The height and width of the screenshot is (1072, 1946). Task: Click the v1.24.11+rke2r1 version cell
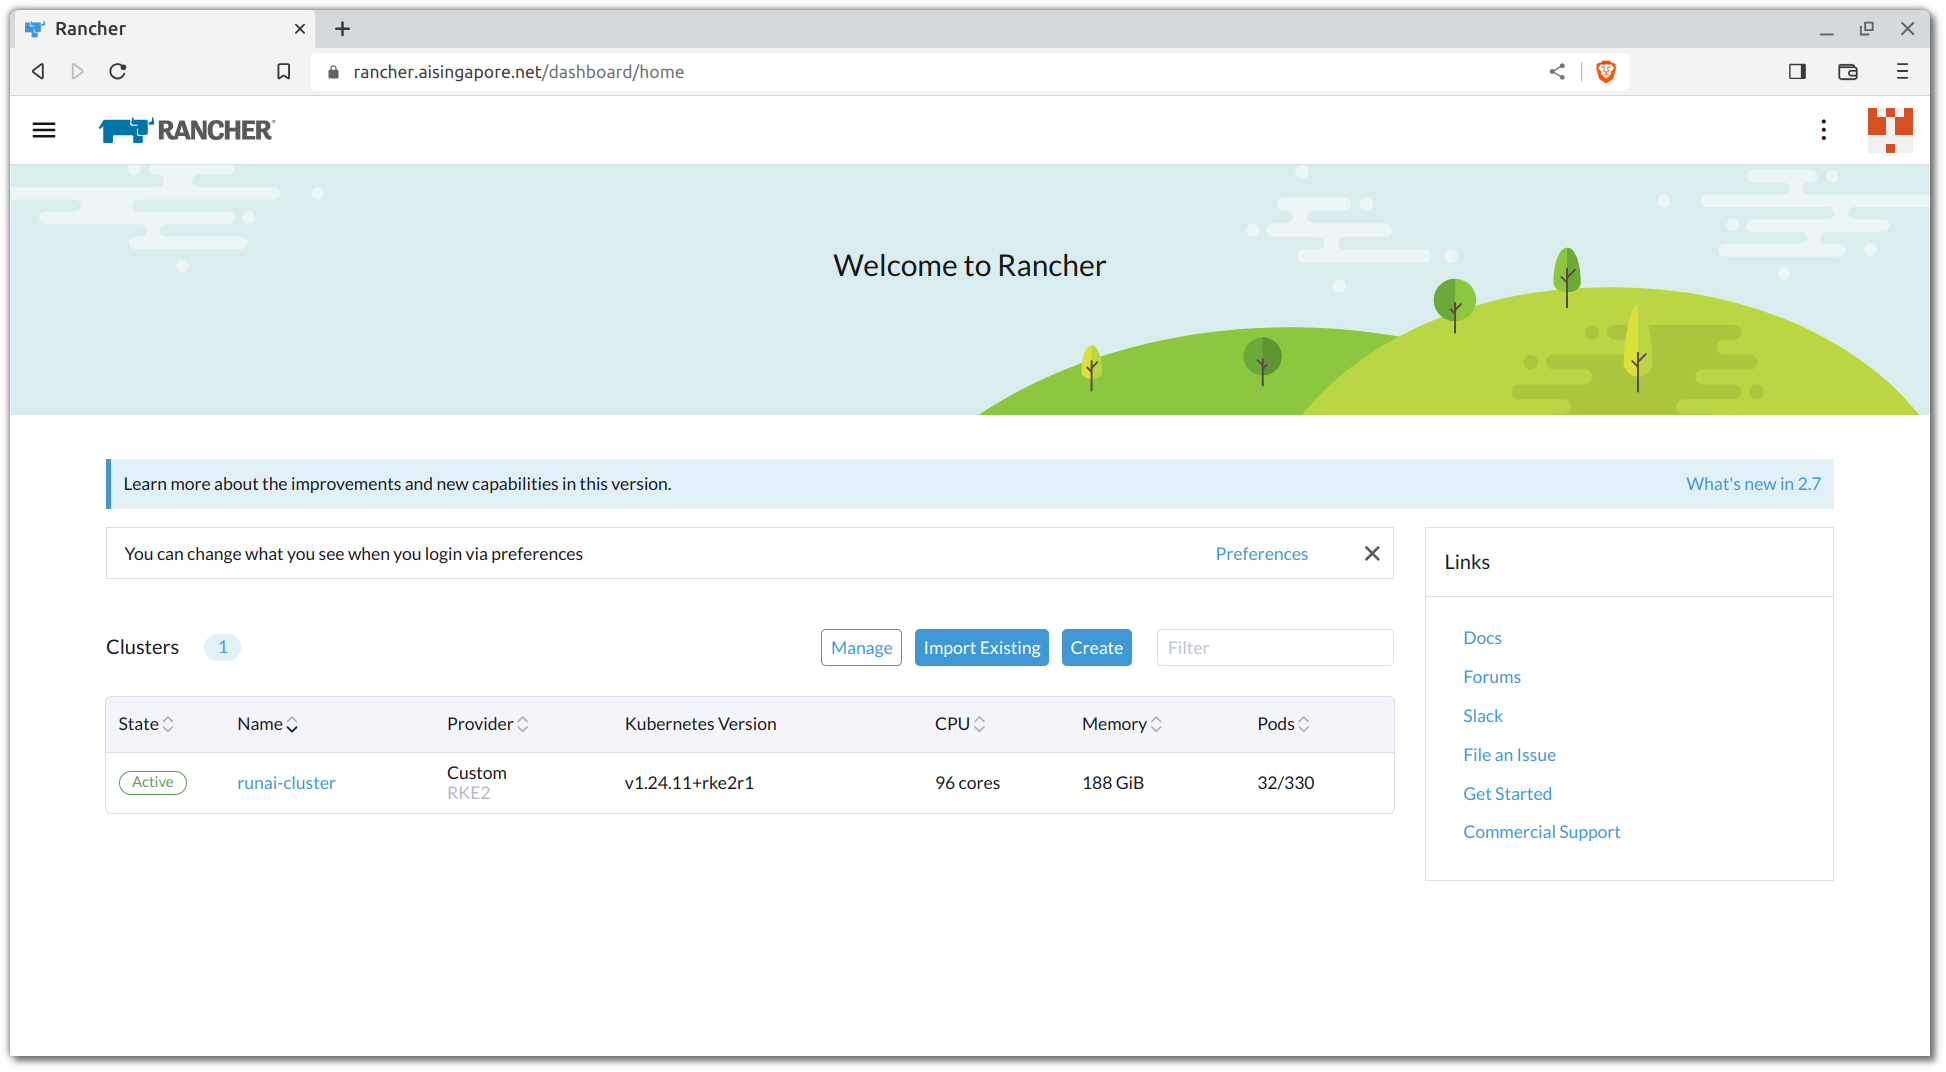[x=689, y=783]
